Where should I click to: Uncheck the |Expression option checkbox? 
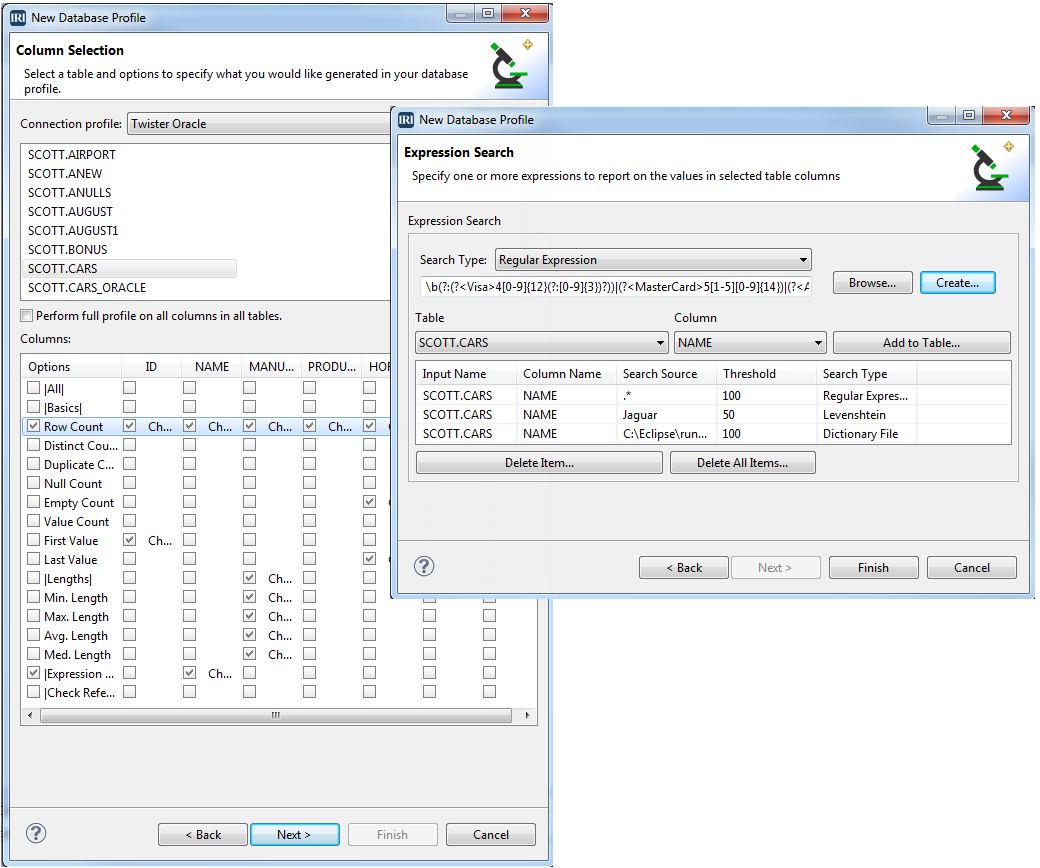33,672
